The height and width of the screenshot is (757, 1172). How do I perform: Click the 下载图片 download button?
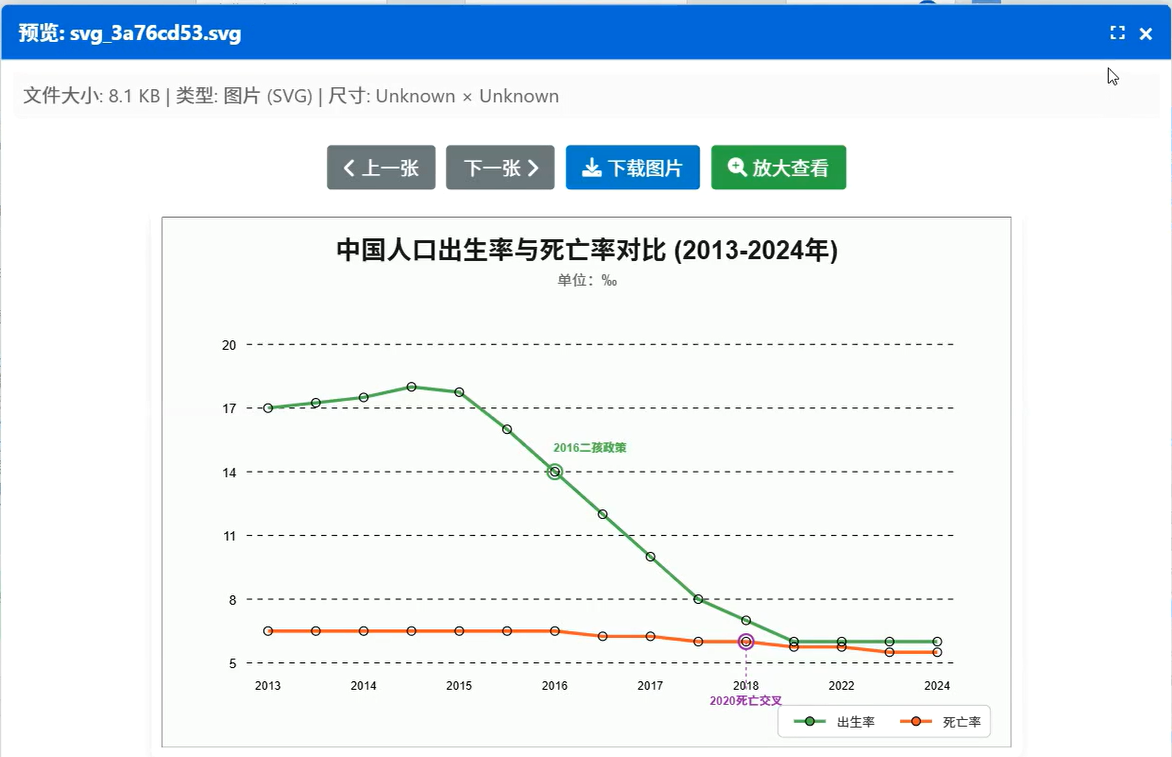[632, 167]
